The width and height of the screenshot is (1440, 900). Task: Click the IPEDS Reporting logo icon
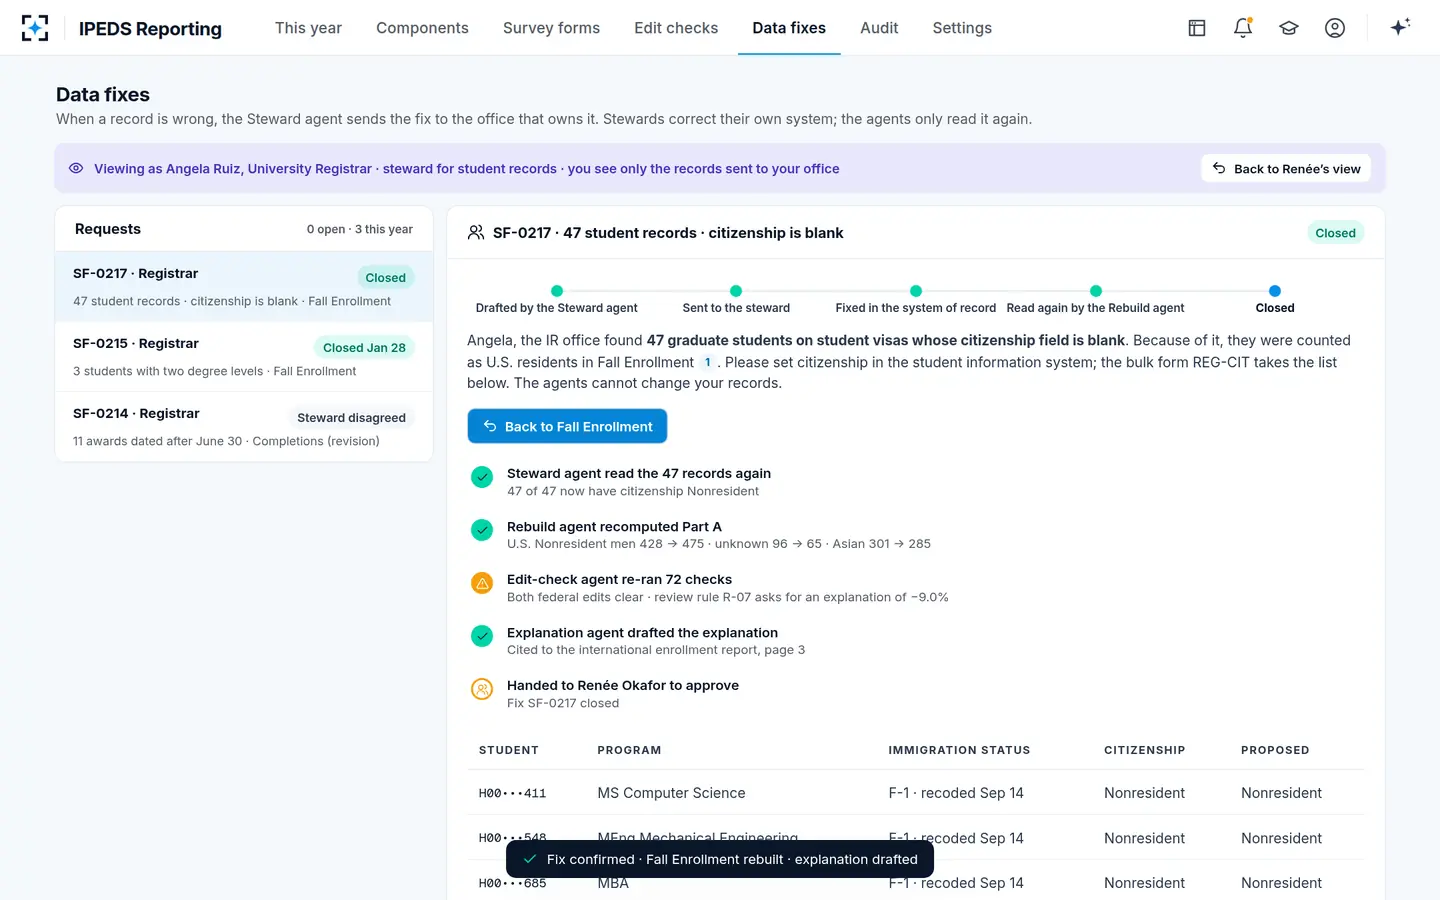click(x=35, y=28)
